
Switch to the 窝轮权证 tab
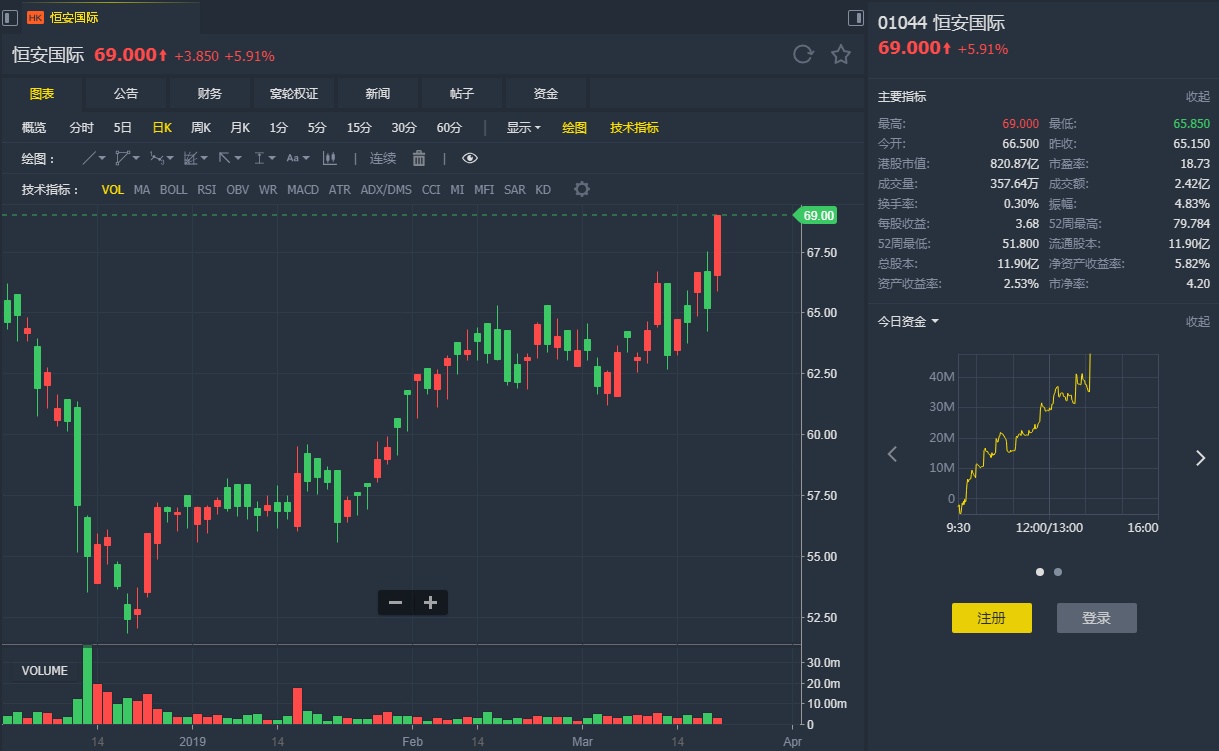point(294,93)
